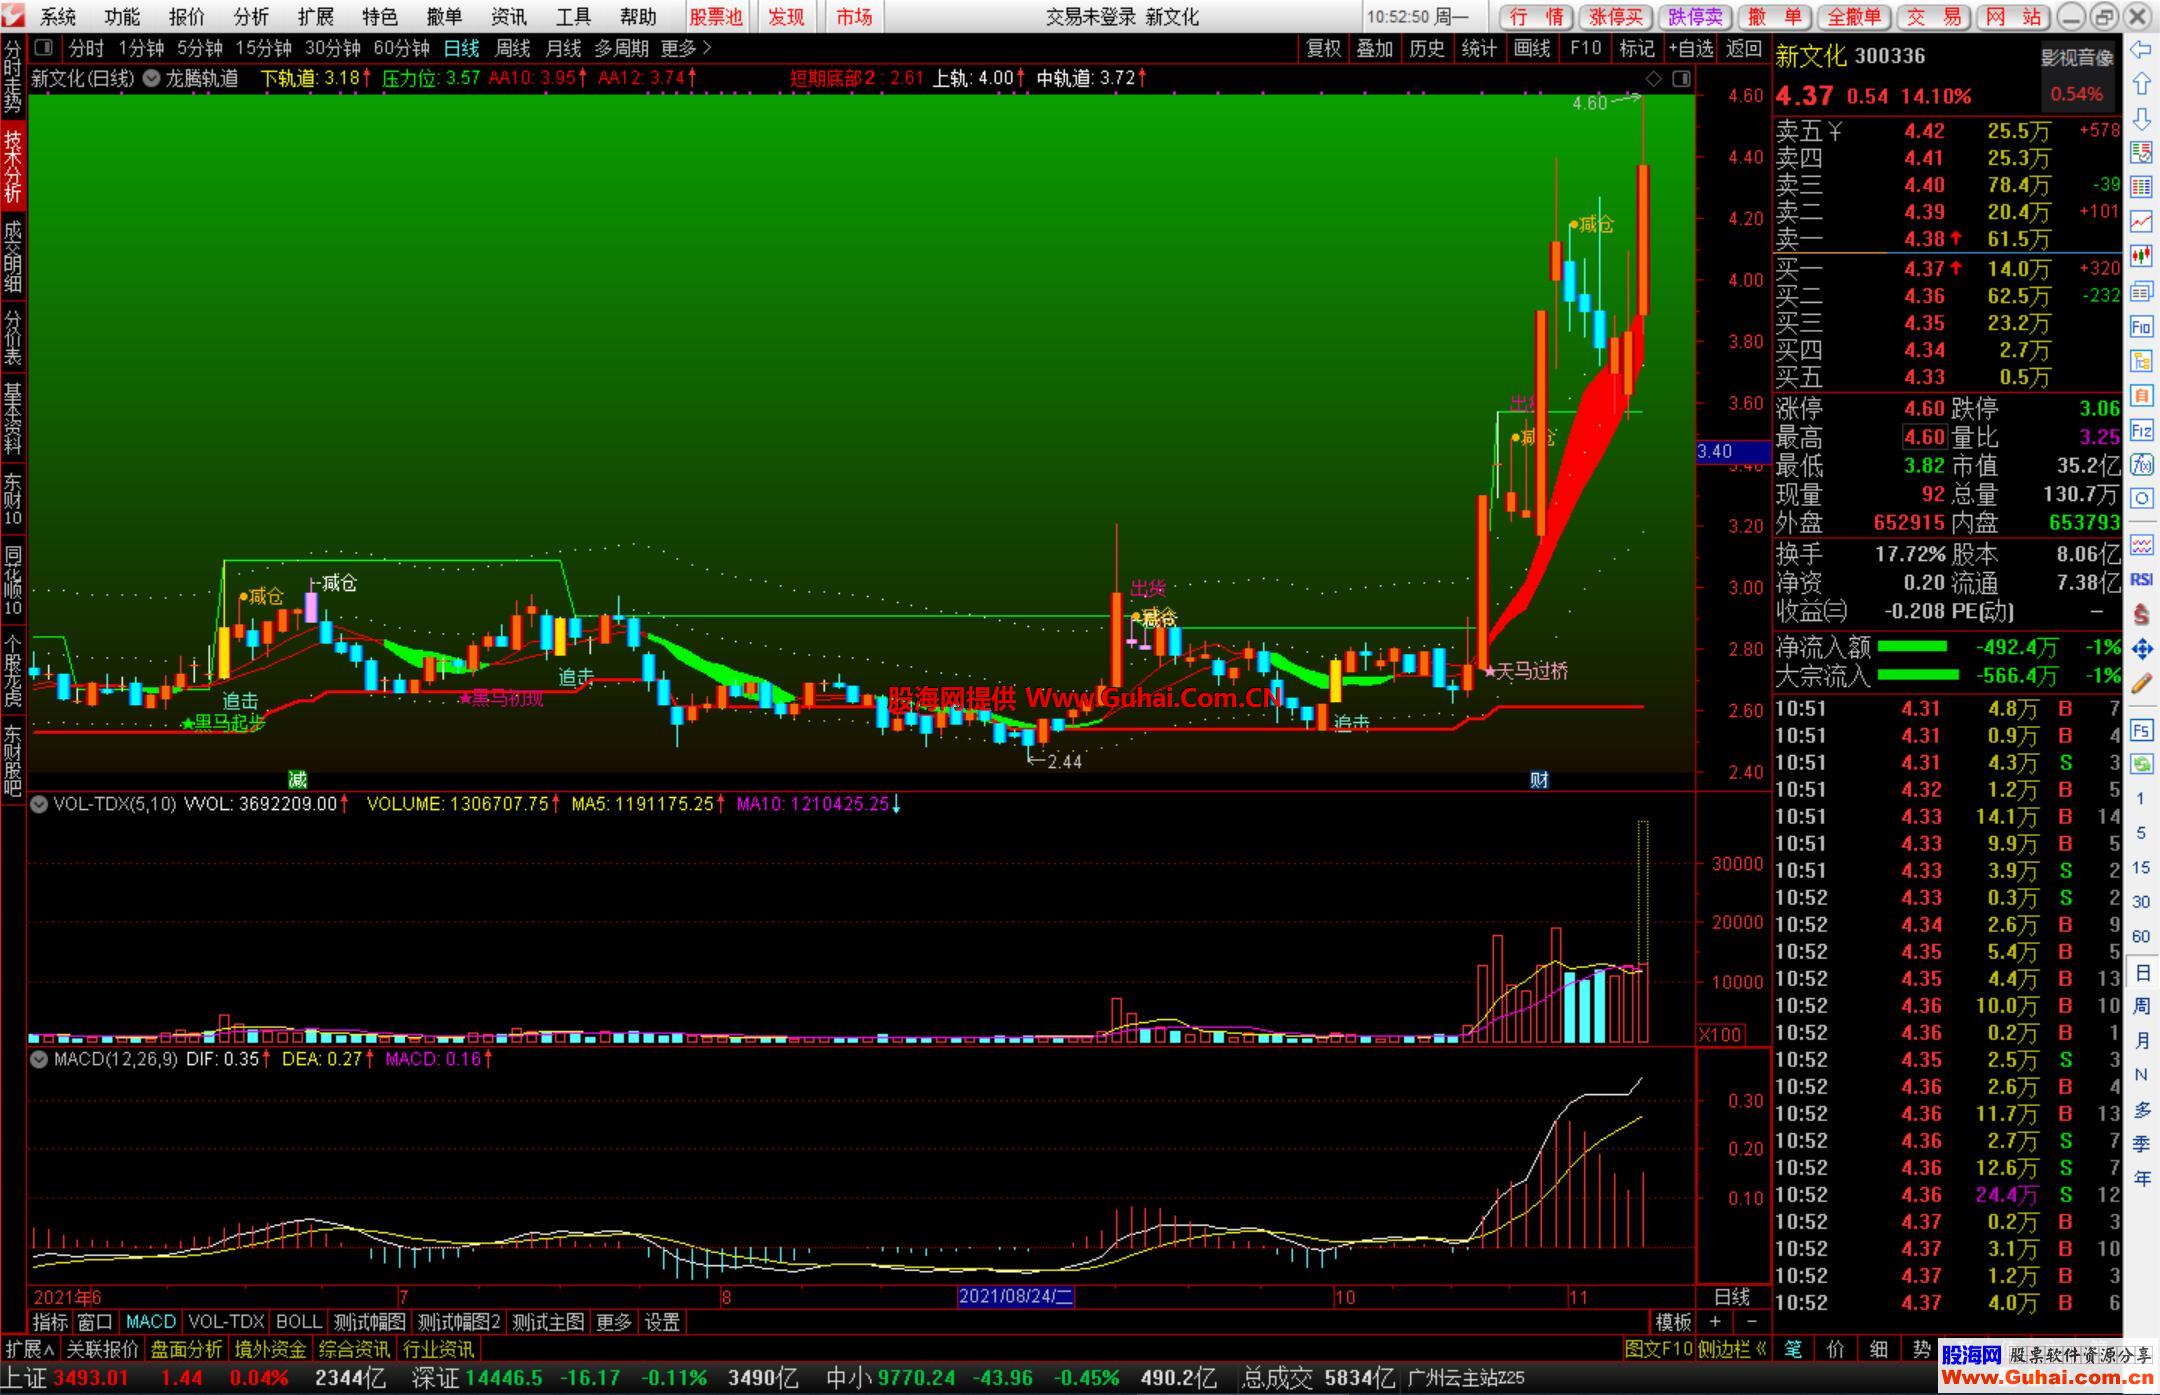Collapse the 侧边栏 sidebar
The height and width of the screenshot is (1395, 2160).
(1732, 1349)
